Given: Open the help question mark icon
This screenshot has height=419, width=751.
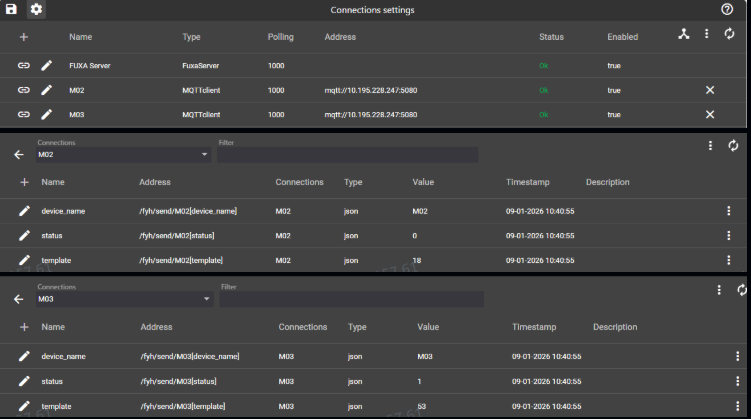Looking at the screenshot, I should click(727, 9).
